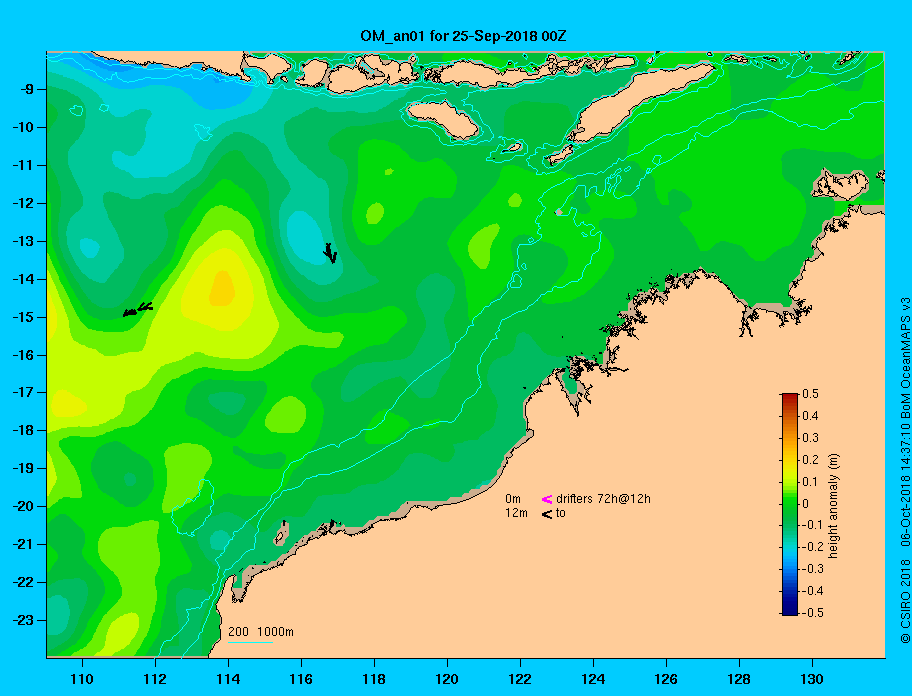Select the black drifter track near 111E 15S
The width and height of the screenshot is (912, 696).
(138, 309)
